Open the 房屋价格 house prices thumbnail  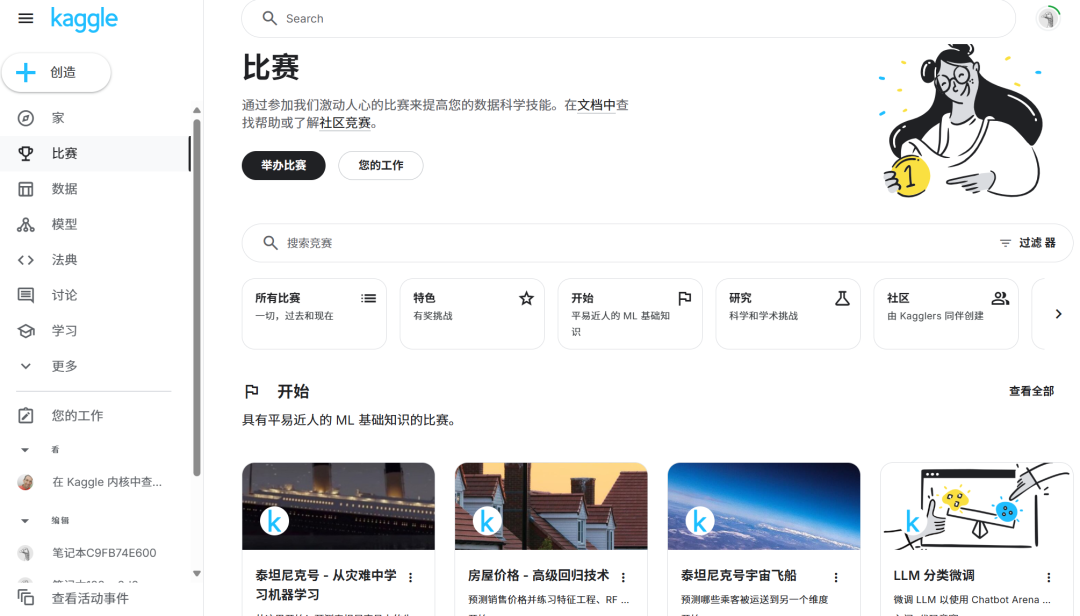point(551,506)
